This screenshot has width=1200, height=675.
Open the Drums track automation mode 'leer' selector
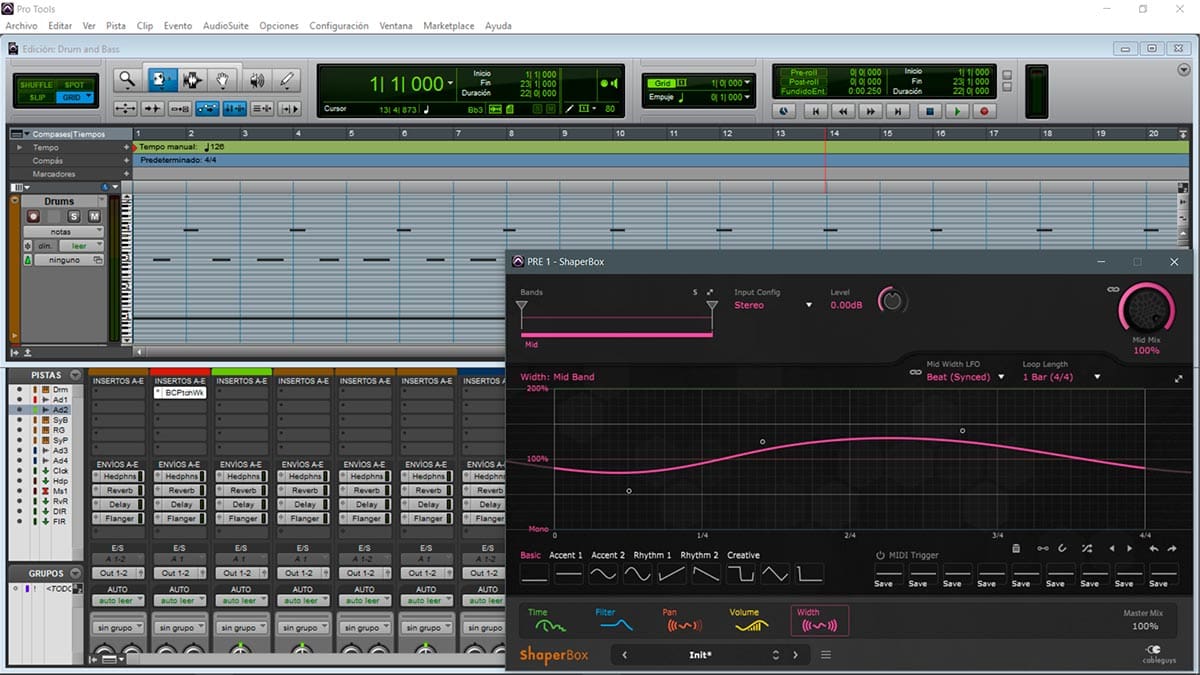pos(79,245)
